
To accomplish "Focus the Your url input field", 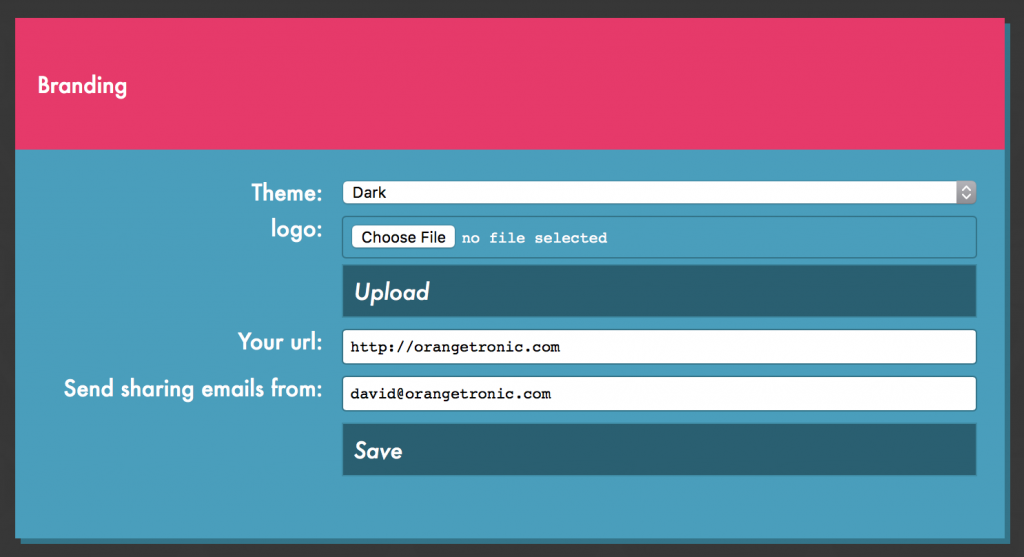I will point(659,347).
